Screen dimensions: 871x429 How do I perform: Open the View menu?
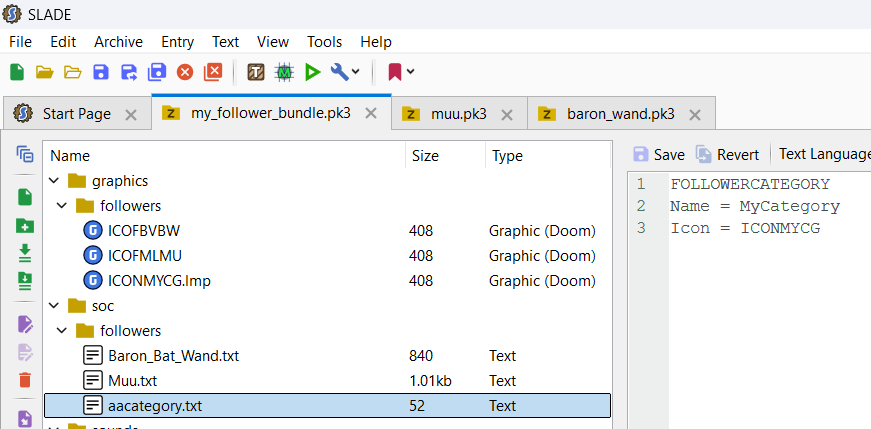point(273,42)
